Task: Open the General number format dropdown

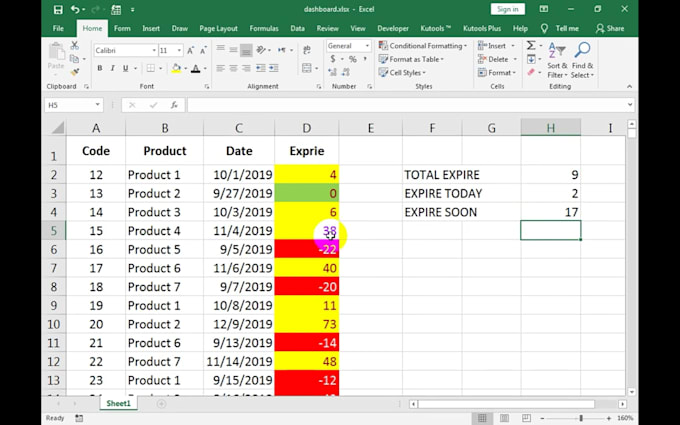Action: pyautogui.click(x=367, y=46)
